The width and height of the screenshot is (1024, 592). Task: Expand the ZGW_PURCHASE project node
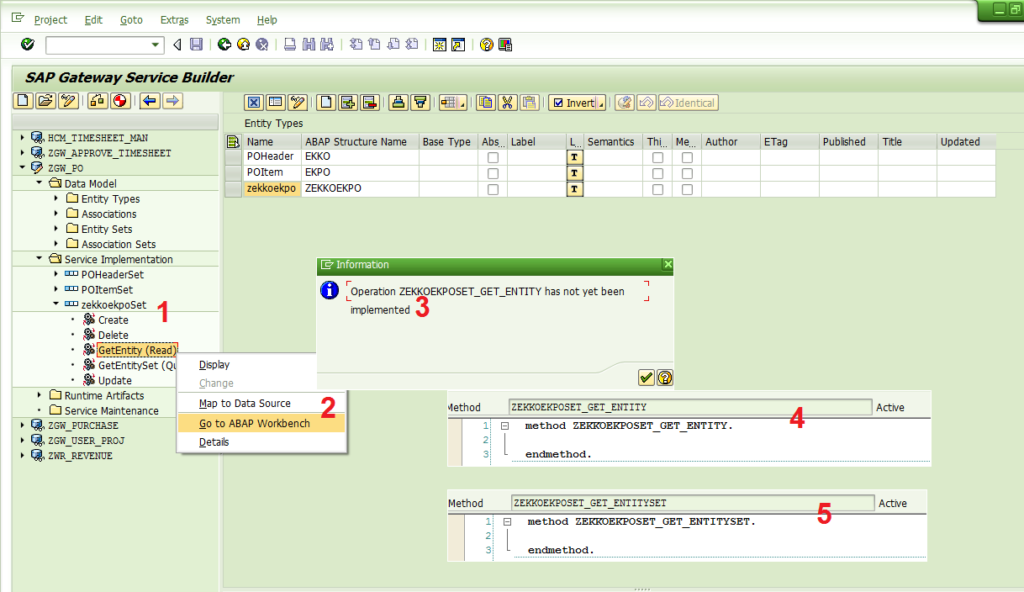pyautogui.click(x=22, y=425)
